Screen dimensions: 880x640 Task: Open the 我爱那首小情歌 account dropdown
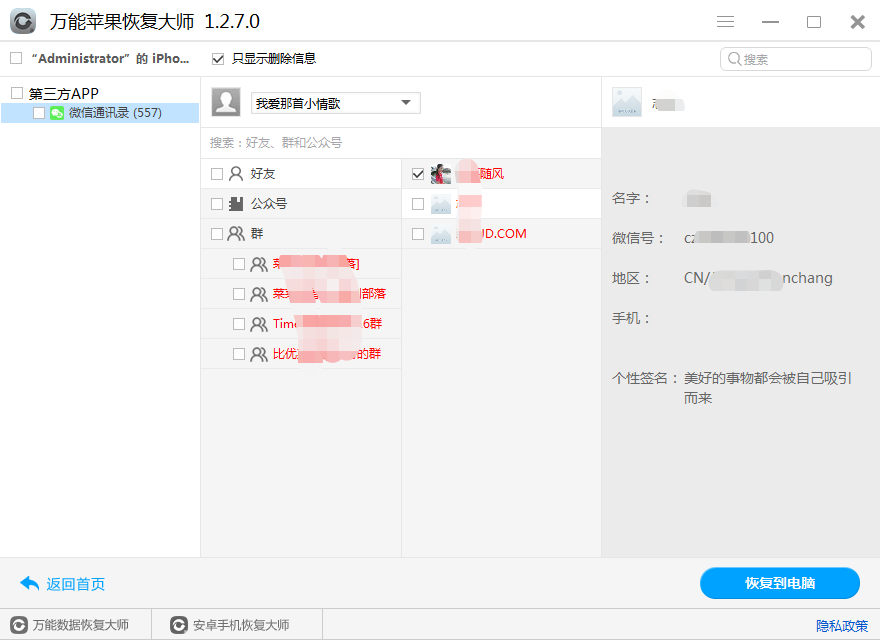pyautogui.click(x=336, y=103)
